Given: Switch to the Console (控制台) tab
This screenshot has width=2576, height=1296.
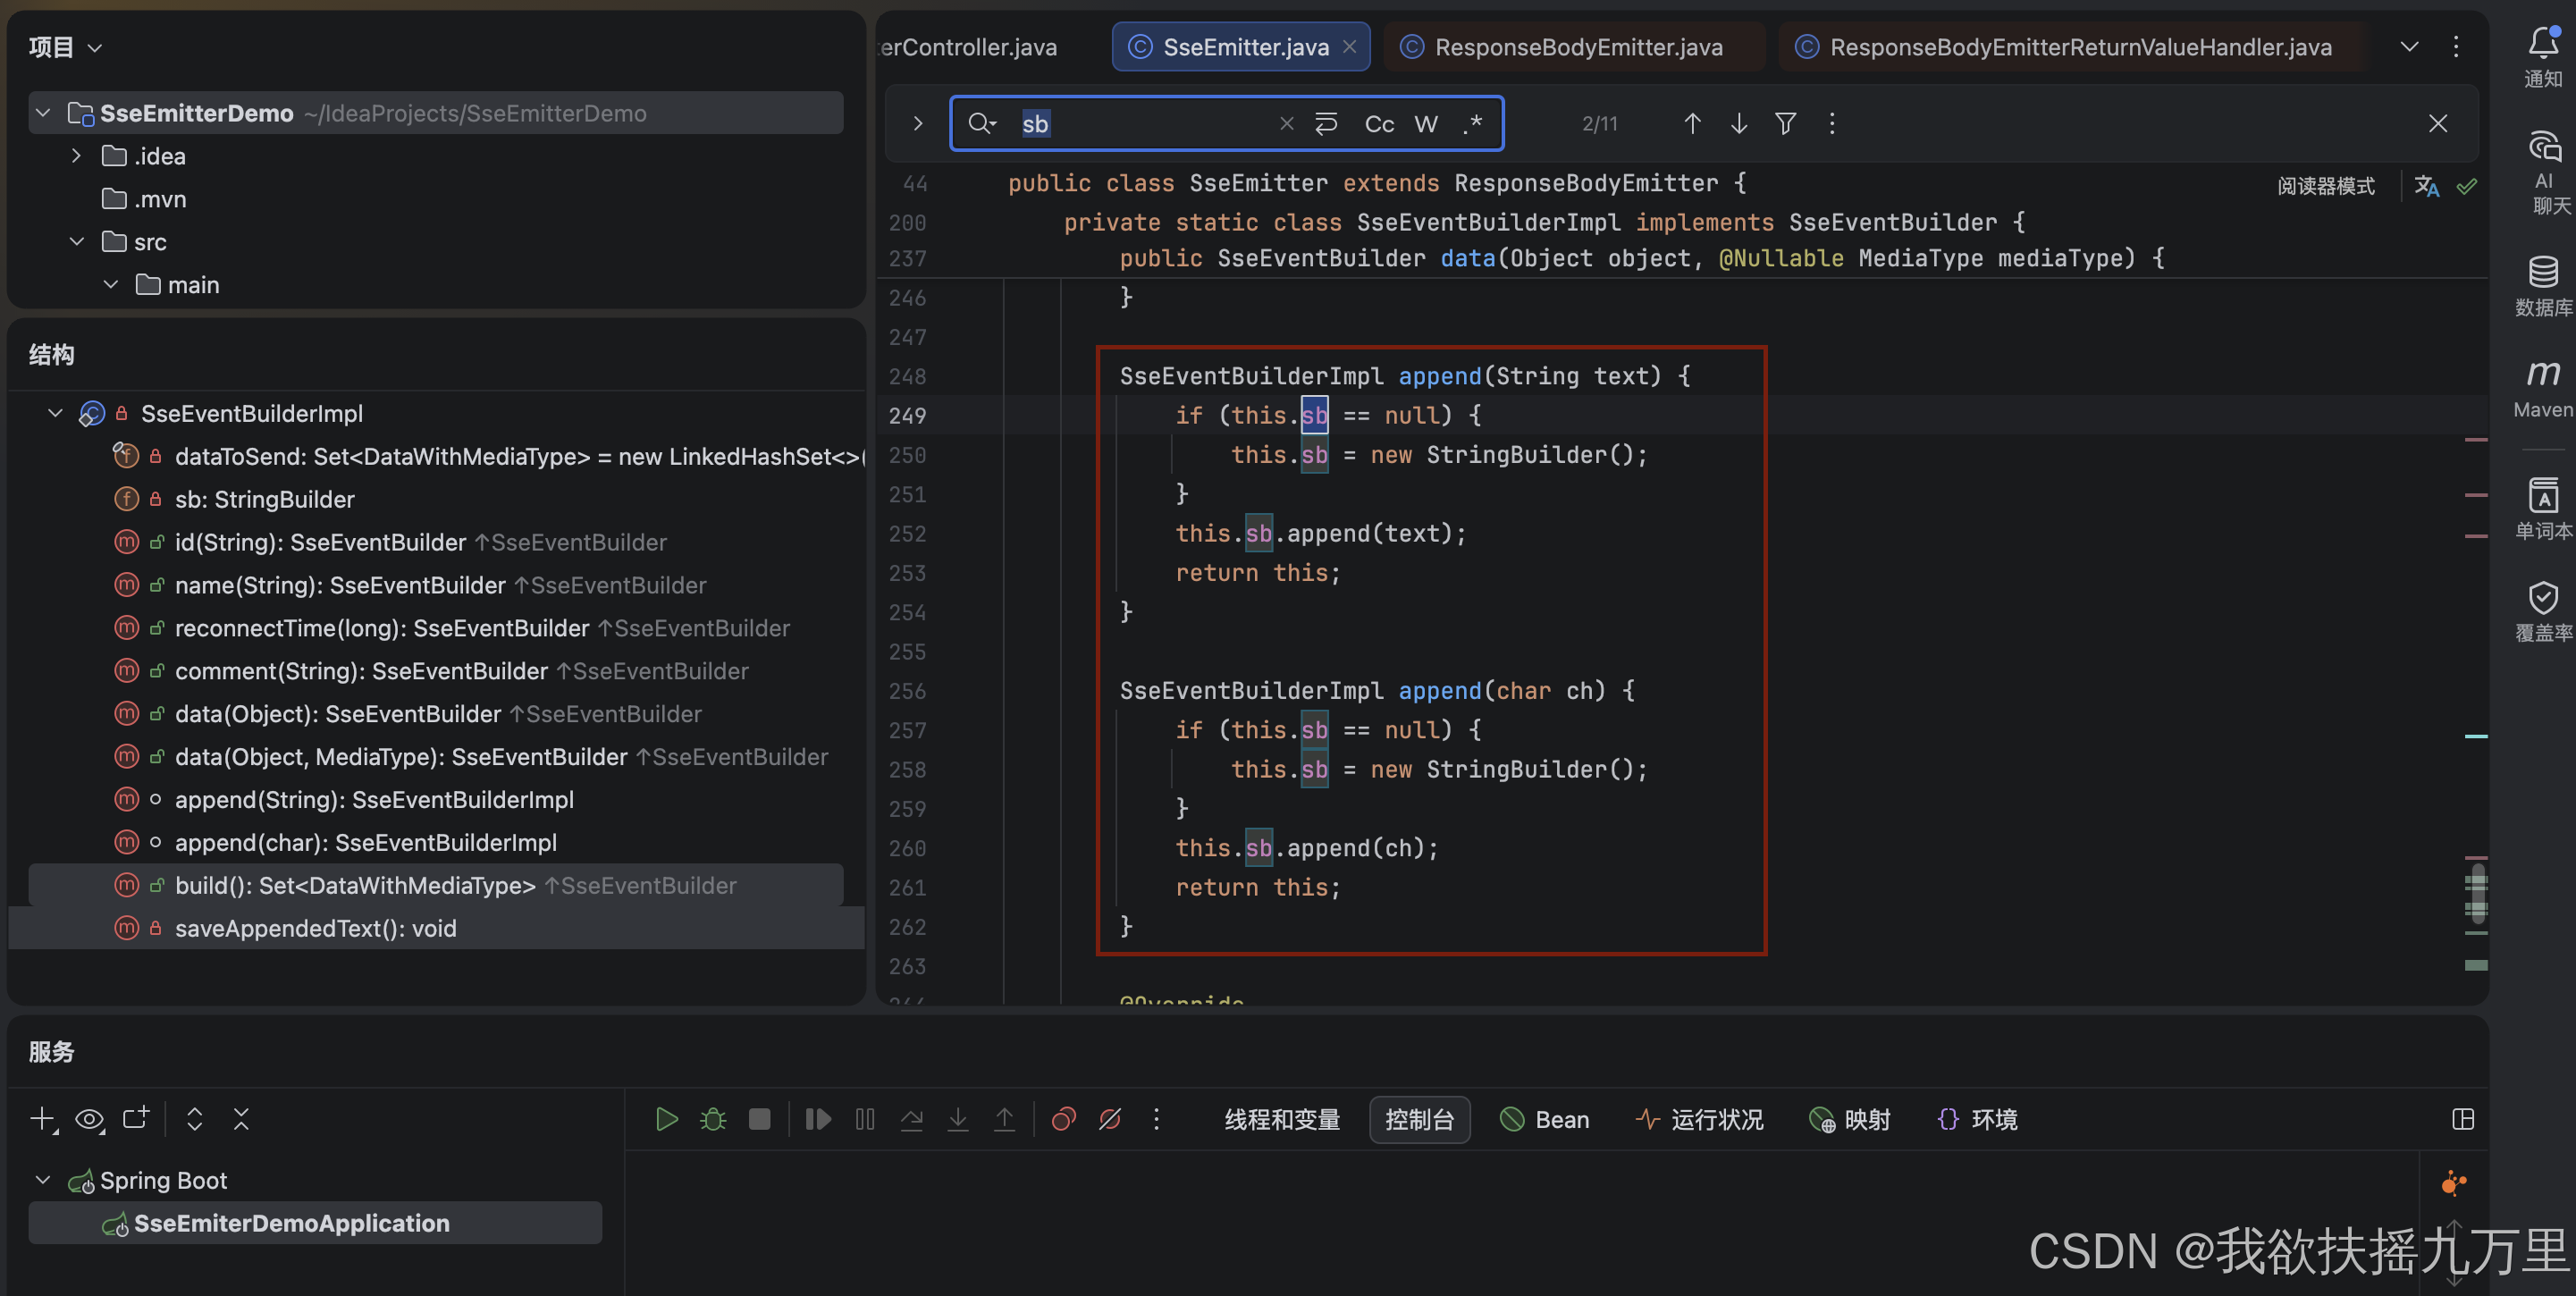Looking at the screenshot, I should (x=1419, y=1119).
